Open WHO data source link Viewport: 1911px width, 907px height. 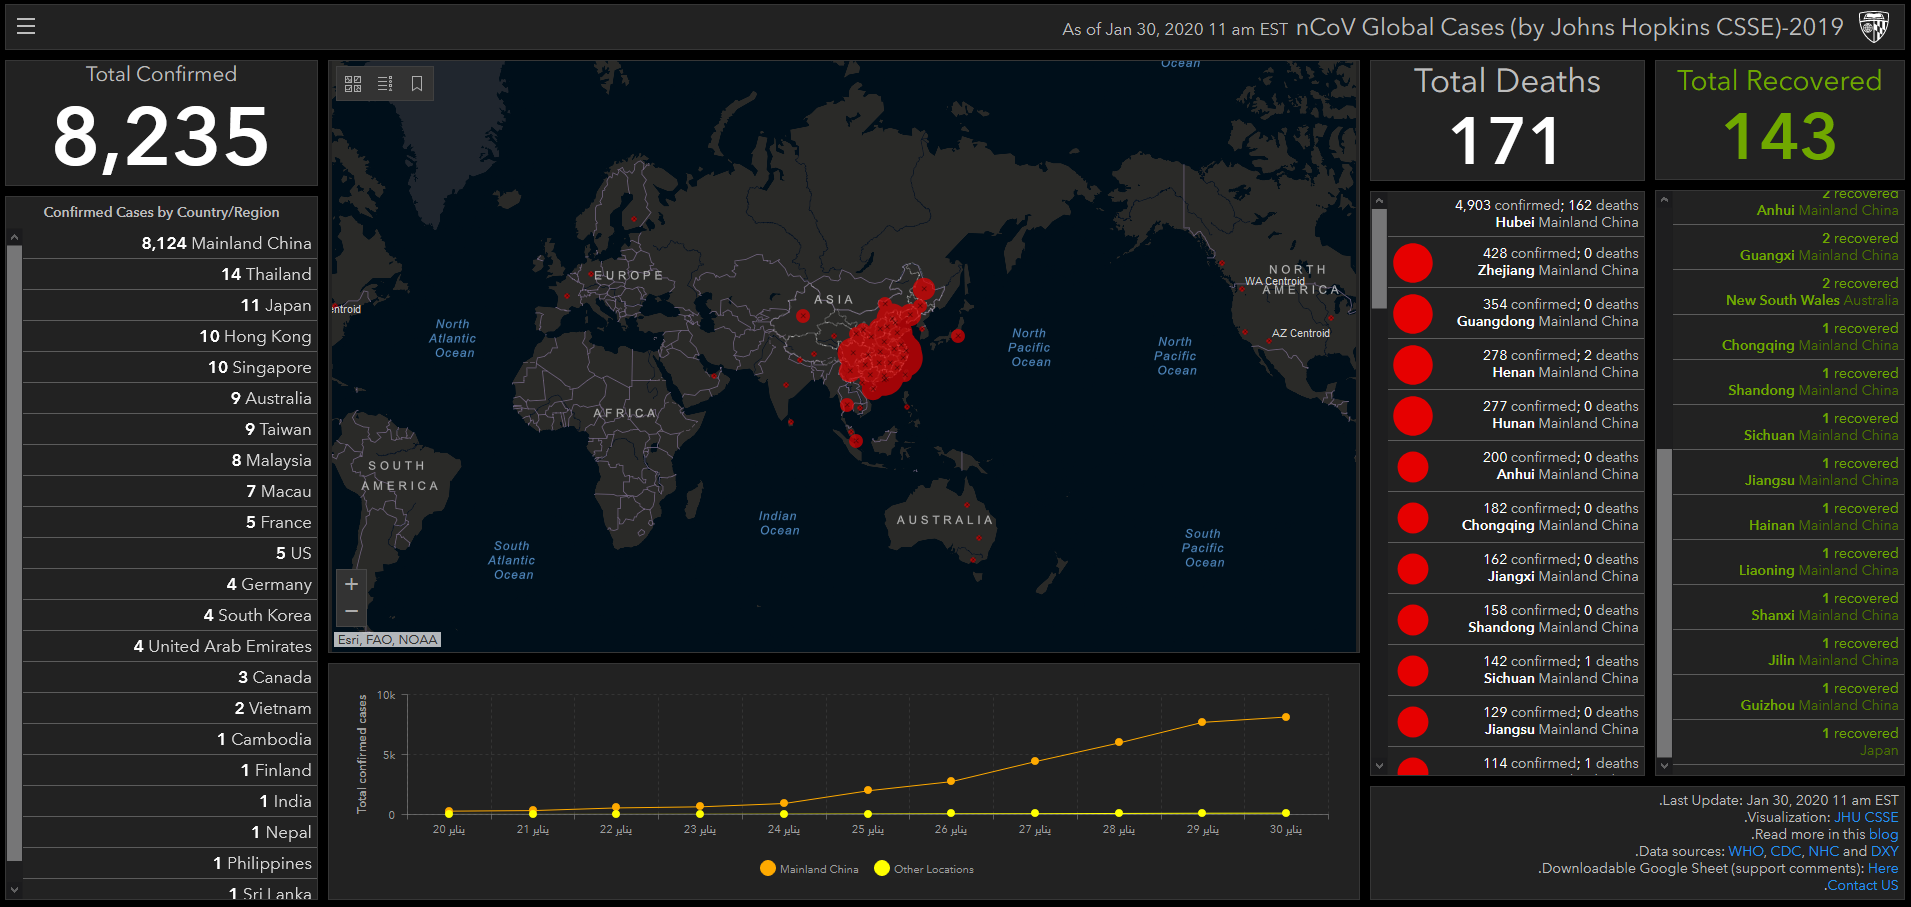click(x=1746, y=851)
